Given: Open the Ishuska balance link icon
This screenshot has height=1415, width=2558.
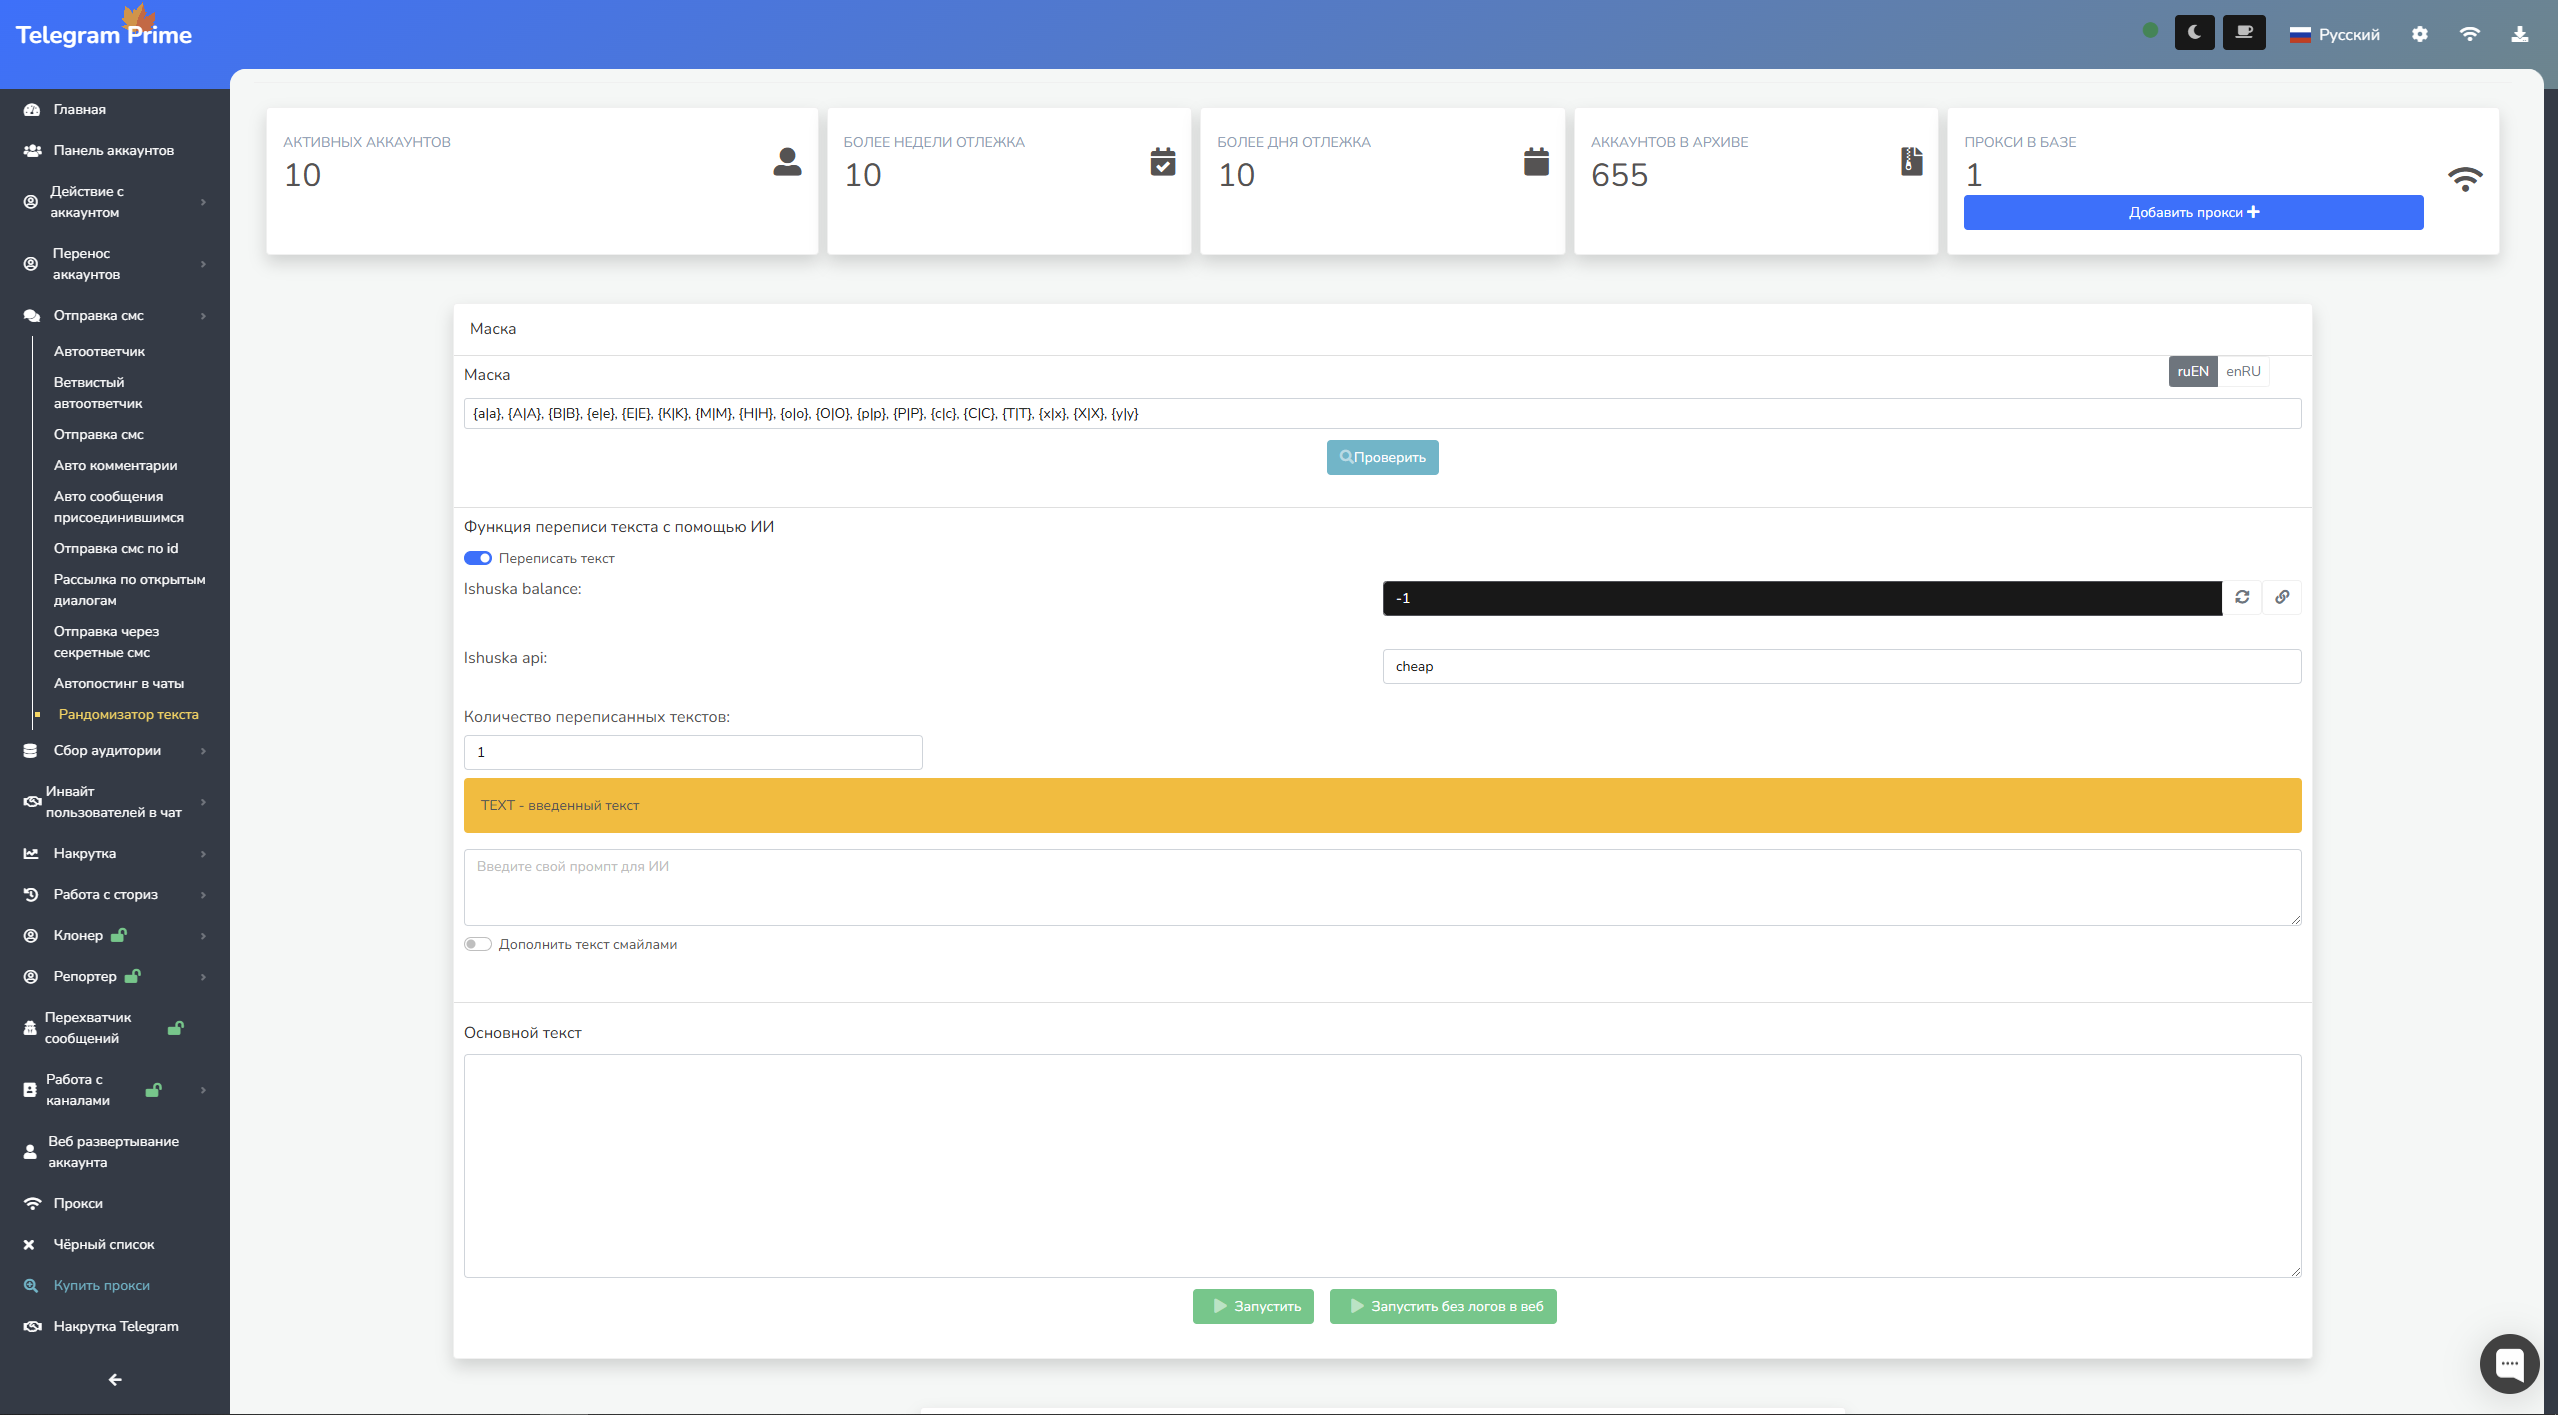Looking at the screenshot, I should point(2282,597).
